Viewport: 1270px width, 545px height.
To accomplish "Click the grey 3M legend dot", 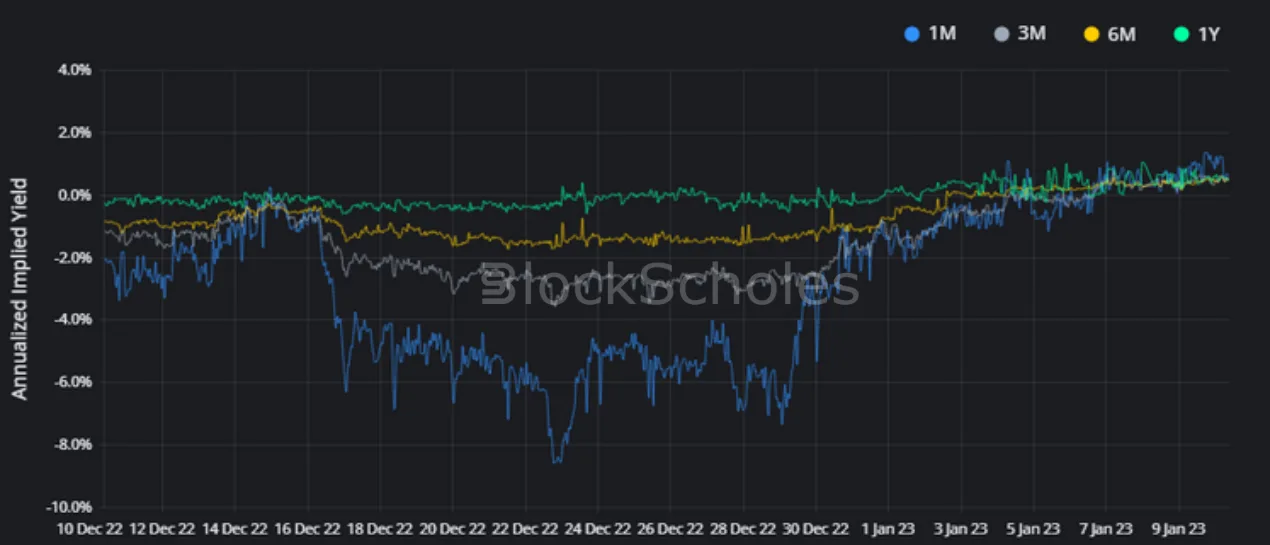I will point(1000,33).
